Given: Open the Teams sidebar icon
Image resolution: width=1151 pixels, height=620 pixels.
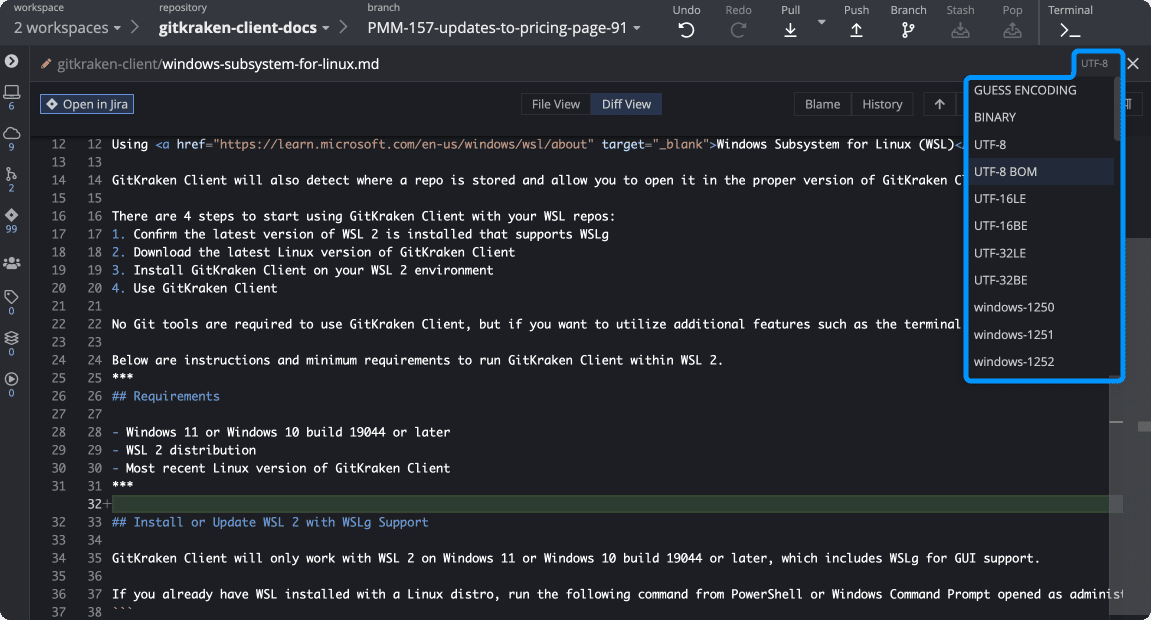Looking at the screenshot, I should coord(12,262).
